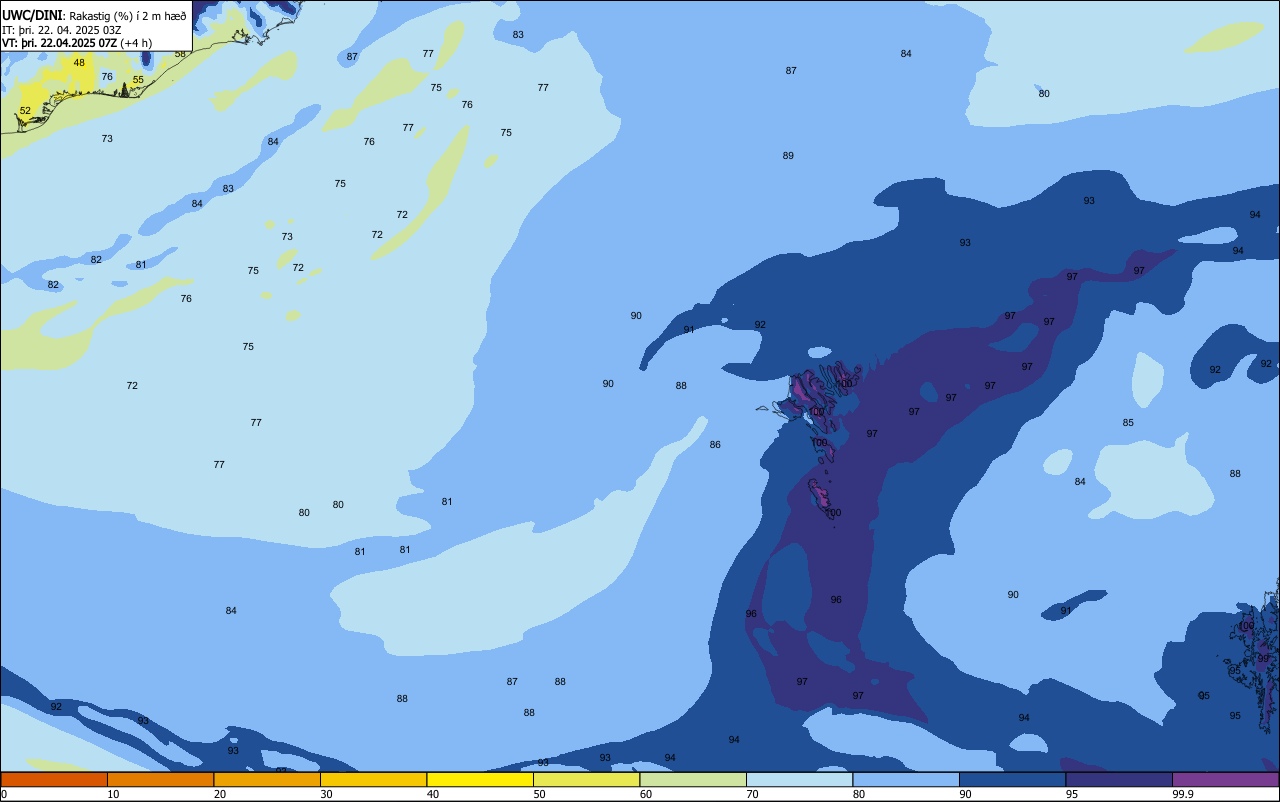
Task: Click the pale blue 70–80 legend swatch
Action: 799,779
